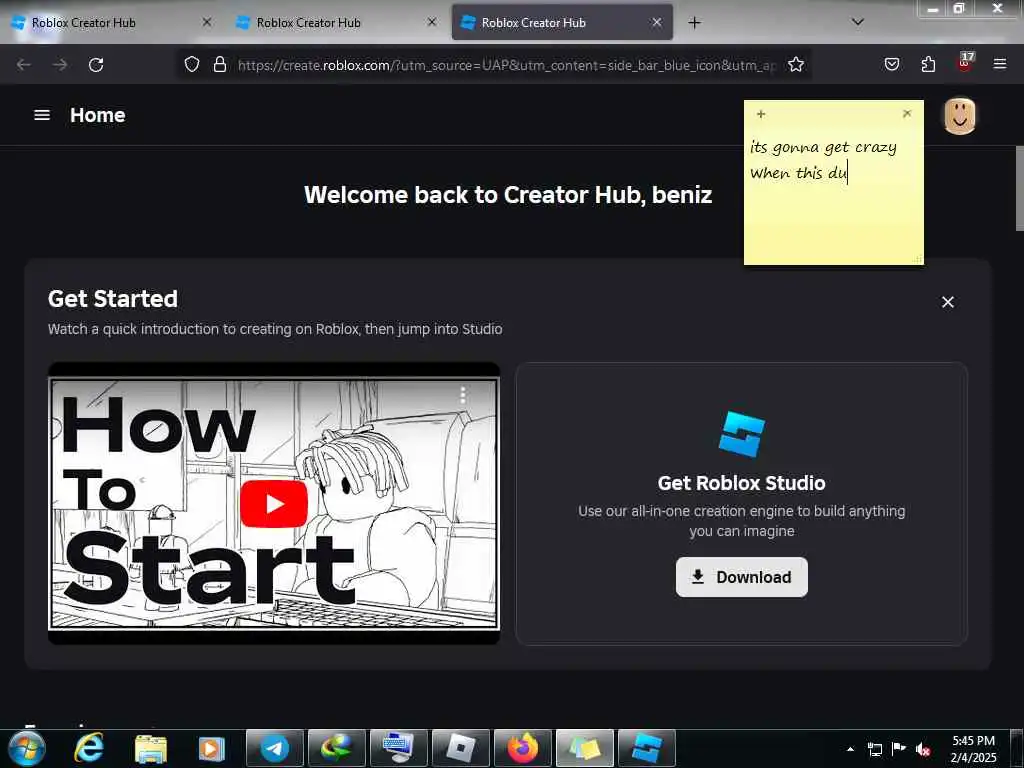Click the Get Roblox Studio title

pyautogui.click(x=741, y=483)
